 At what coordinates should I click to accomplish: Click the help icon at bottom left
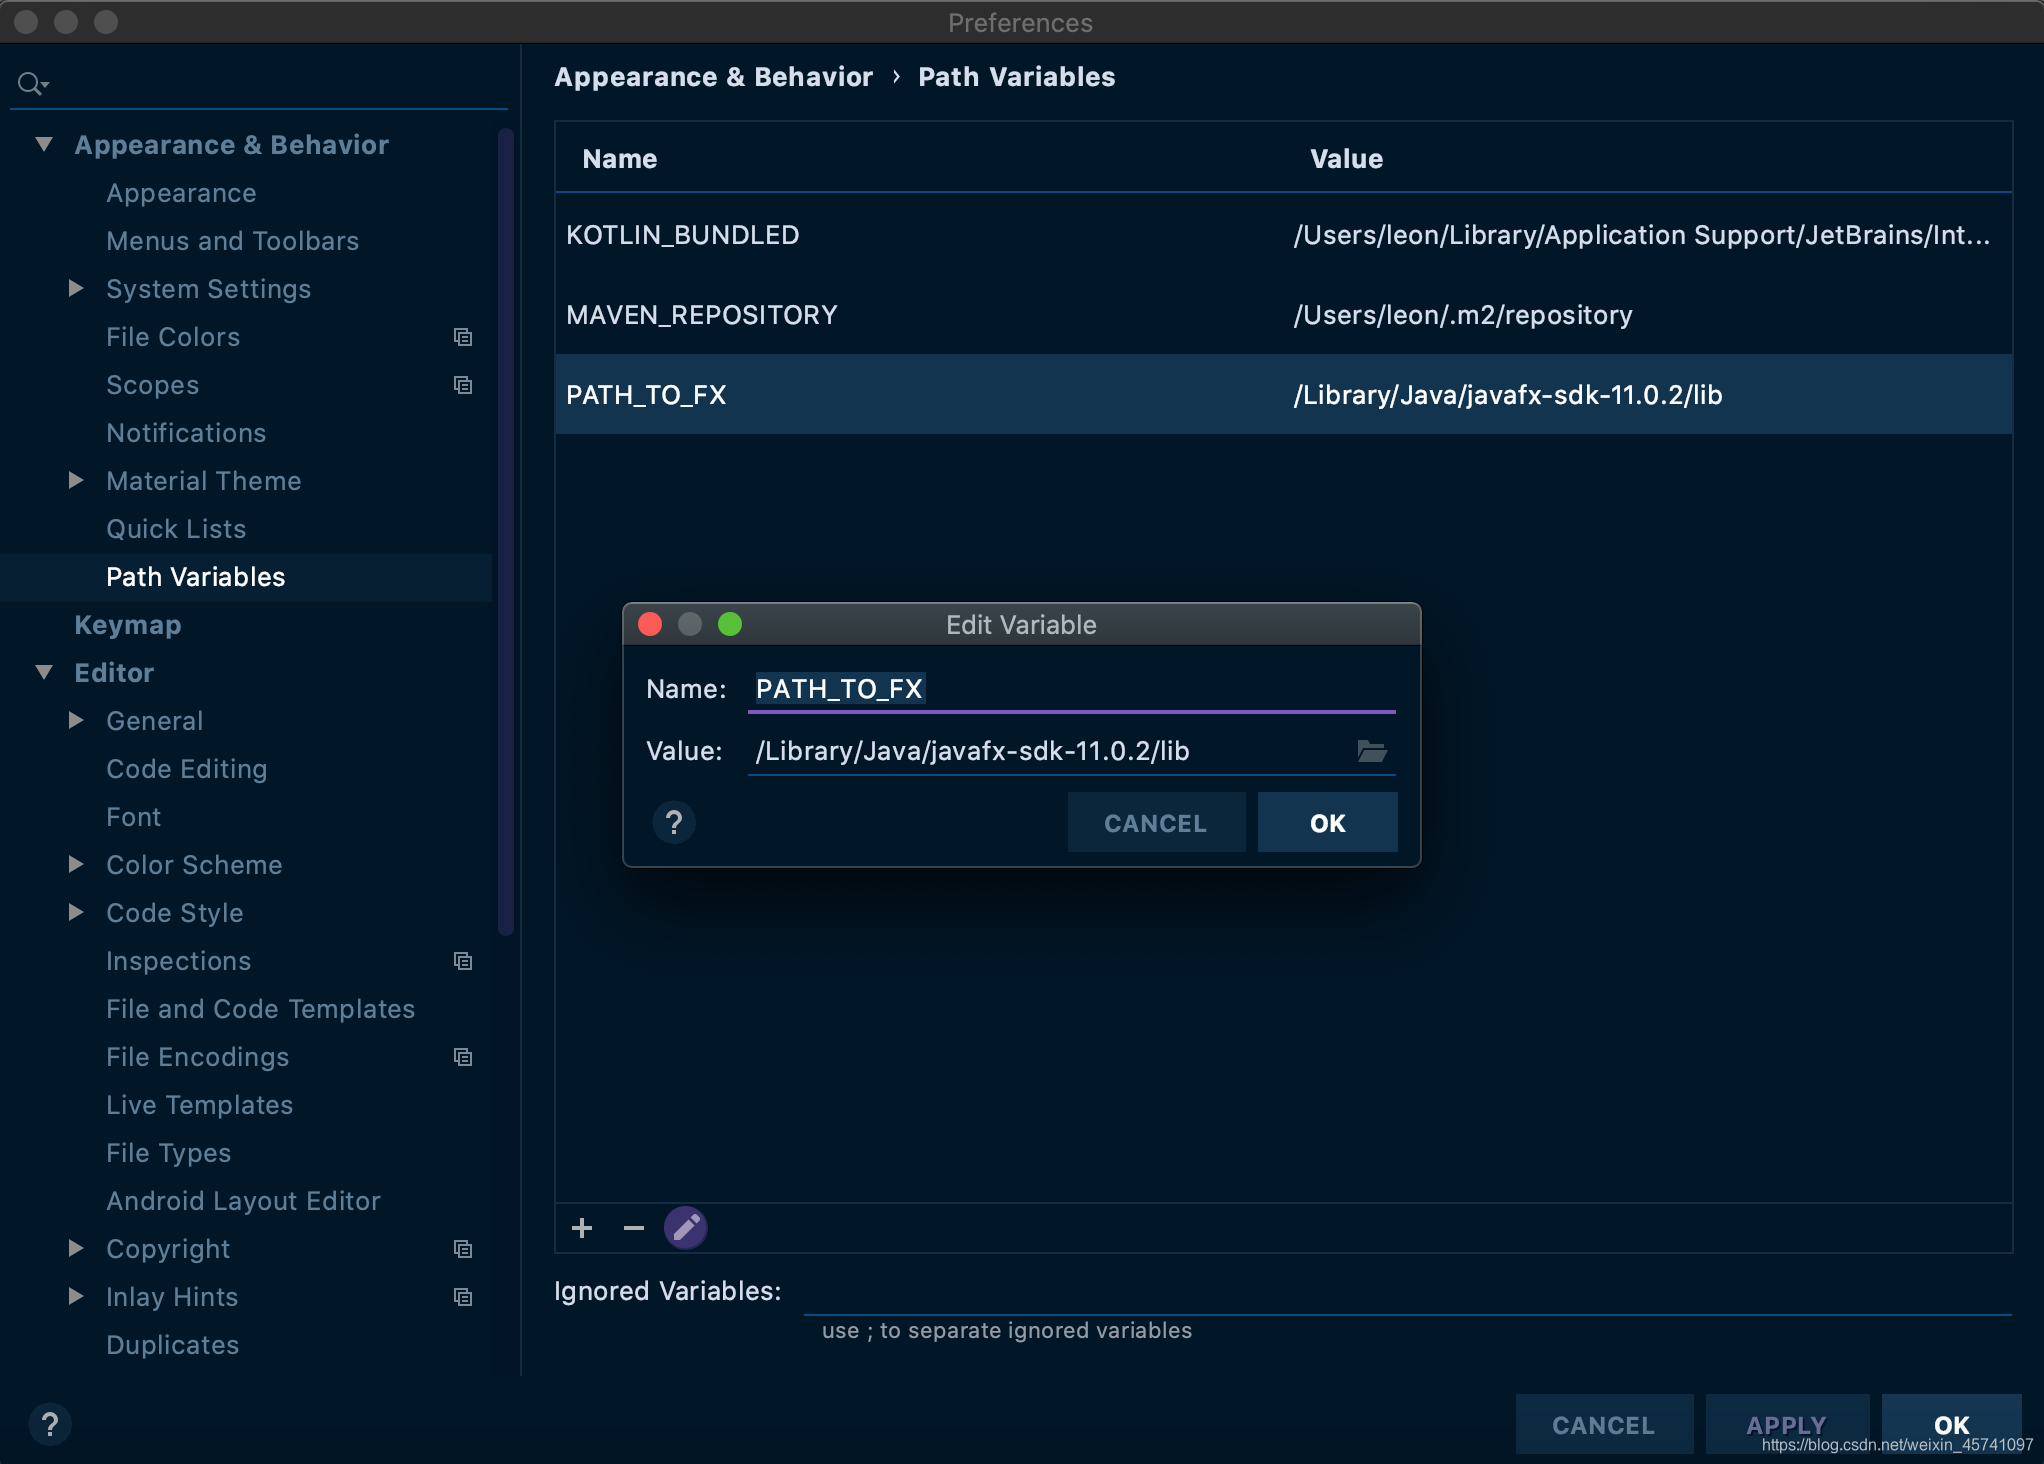pyautogui.click(x=50, y=1424)
